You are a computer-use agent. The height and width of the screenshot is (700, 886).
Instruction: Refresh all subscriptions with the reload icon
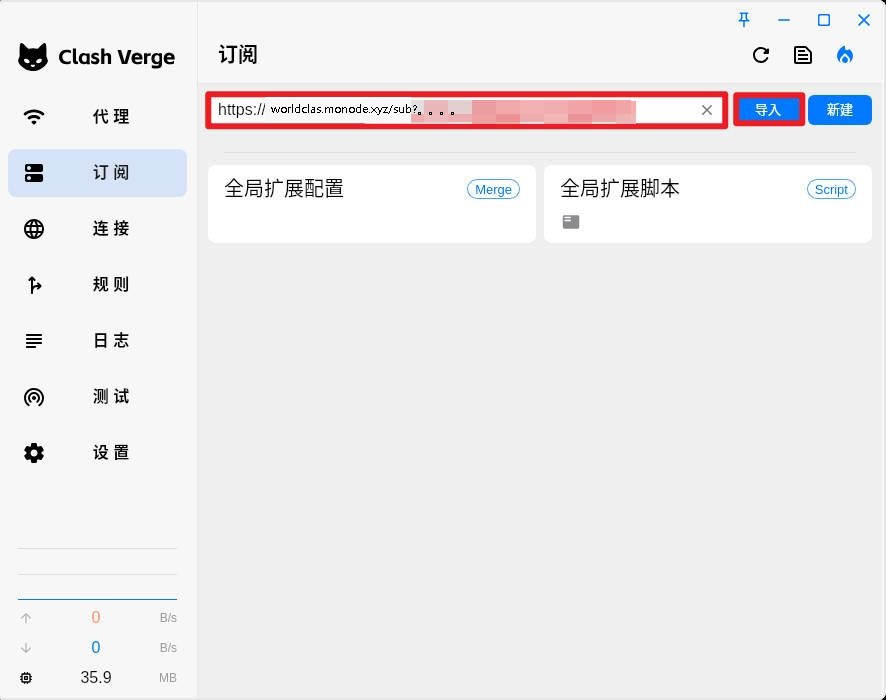[x=761, y=55]
